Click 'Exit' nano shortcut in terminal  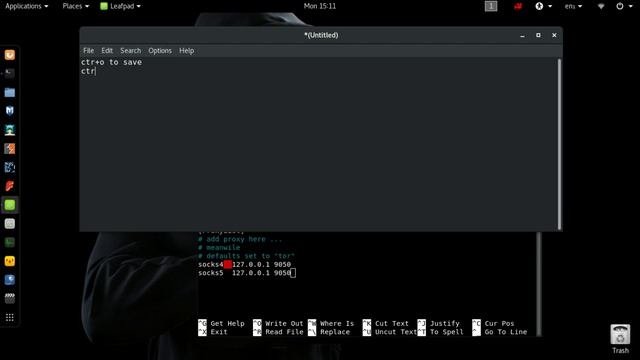[213, 332]
